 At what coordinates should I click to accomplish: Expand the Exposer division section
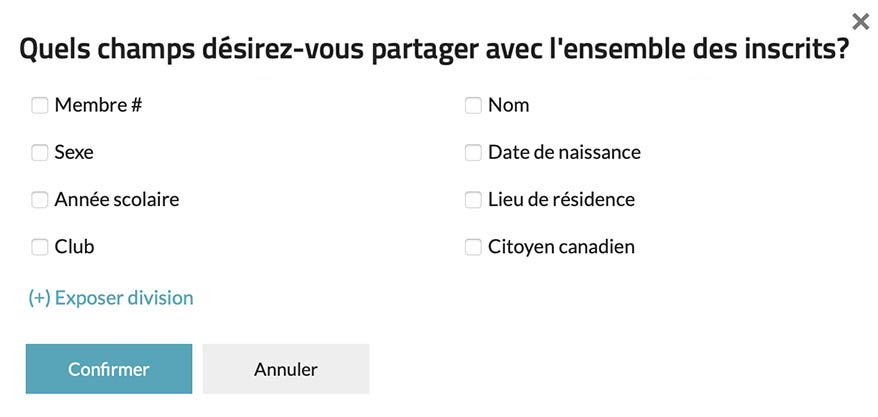[111, 298]
